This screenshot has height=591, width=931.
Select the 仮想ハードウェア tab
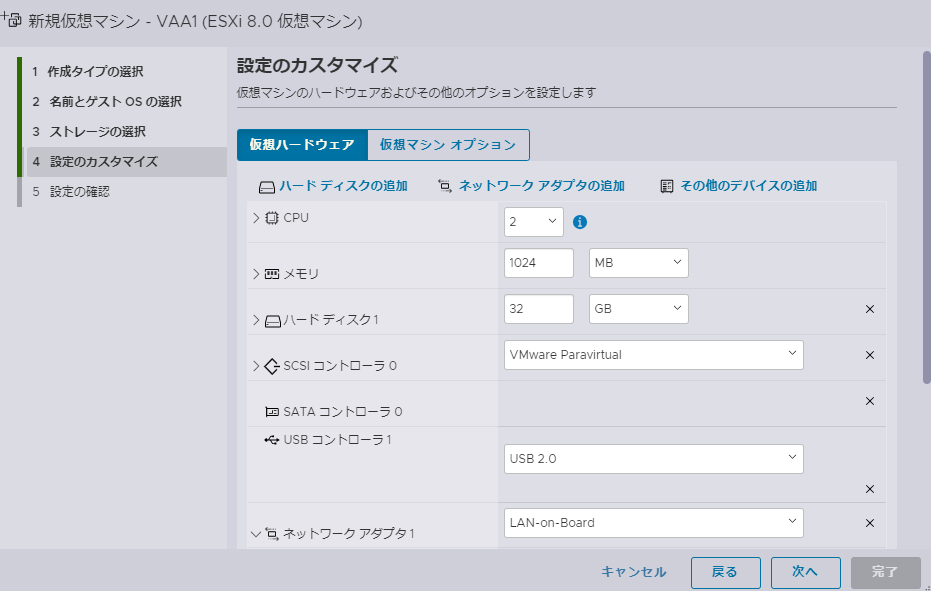click(302, 145)
